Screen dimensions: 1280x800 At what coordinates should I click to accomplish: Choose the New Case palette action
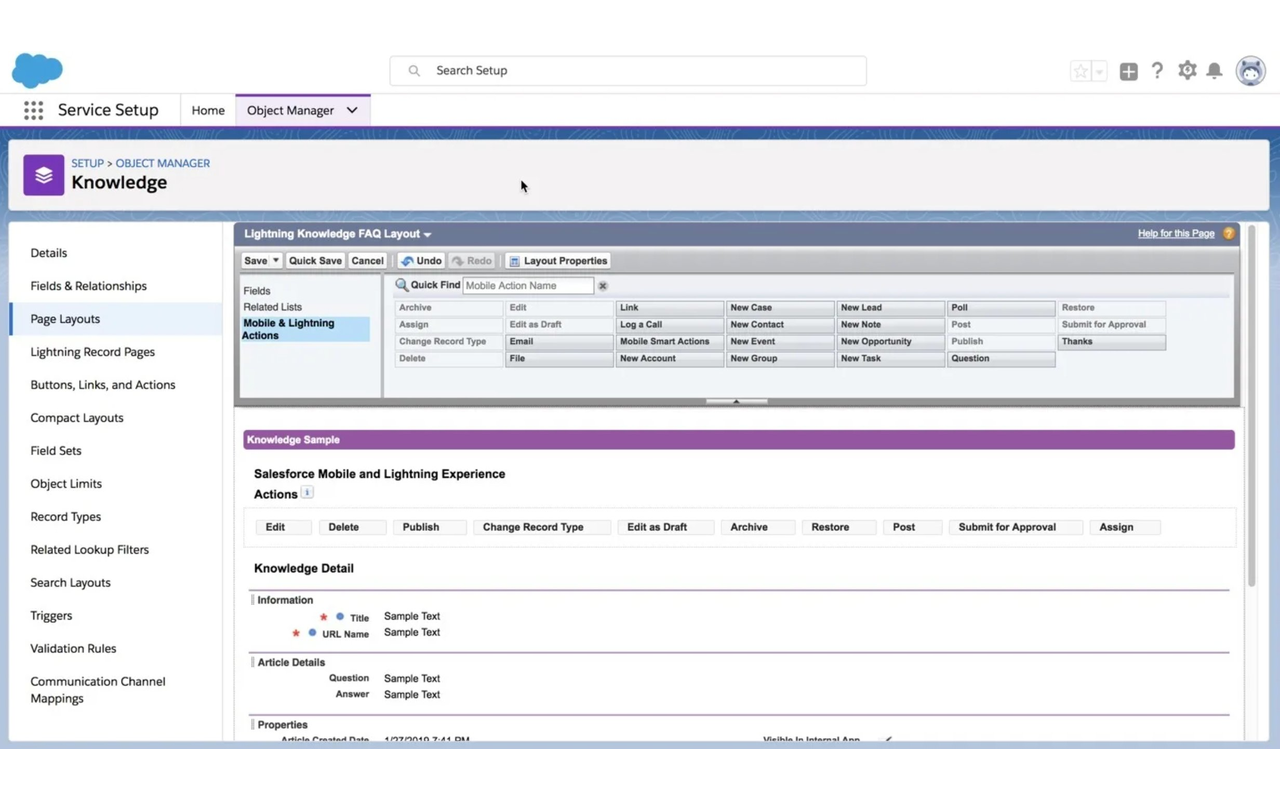[780, 308]
